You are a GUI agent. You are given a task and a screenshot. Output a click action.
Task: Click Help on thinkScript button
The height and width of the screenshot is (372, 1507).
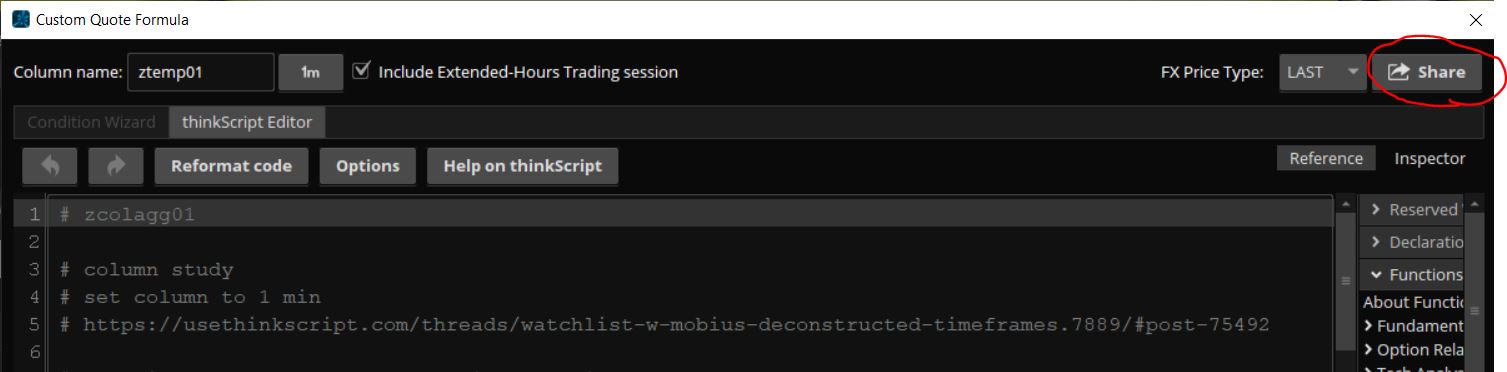(x=523, y=166)
